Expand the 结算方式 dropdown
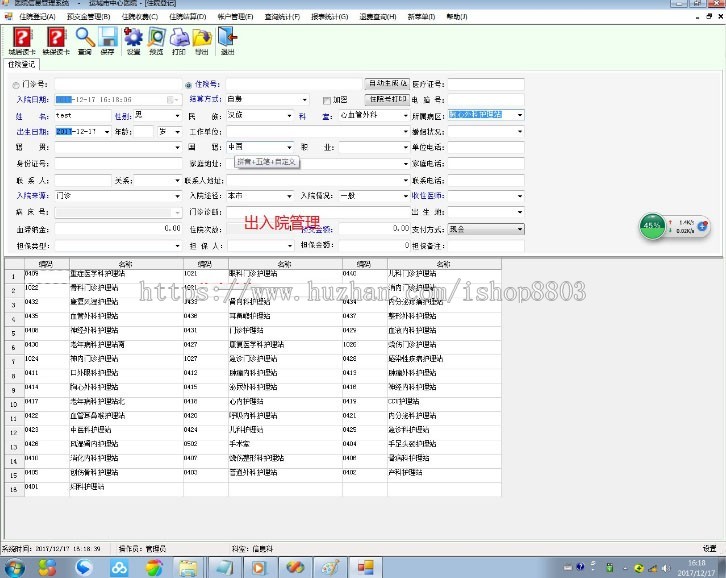 pyautogui.click(x=304, y=100)
